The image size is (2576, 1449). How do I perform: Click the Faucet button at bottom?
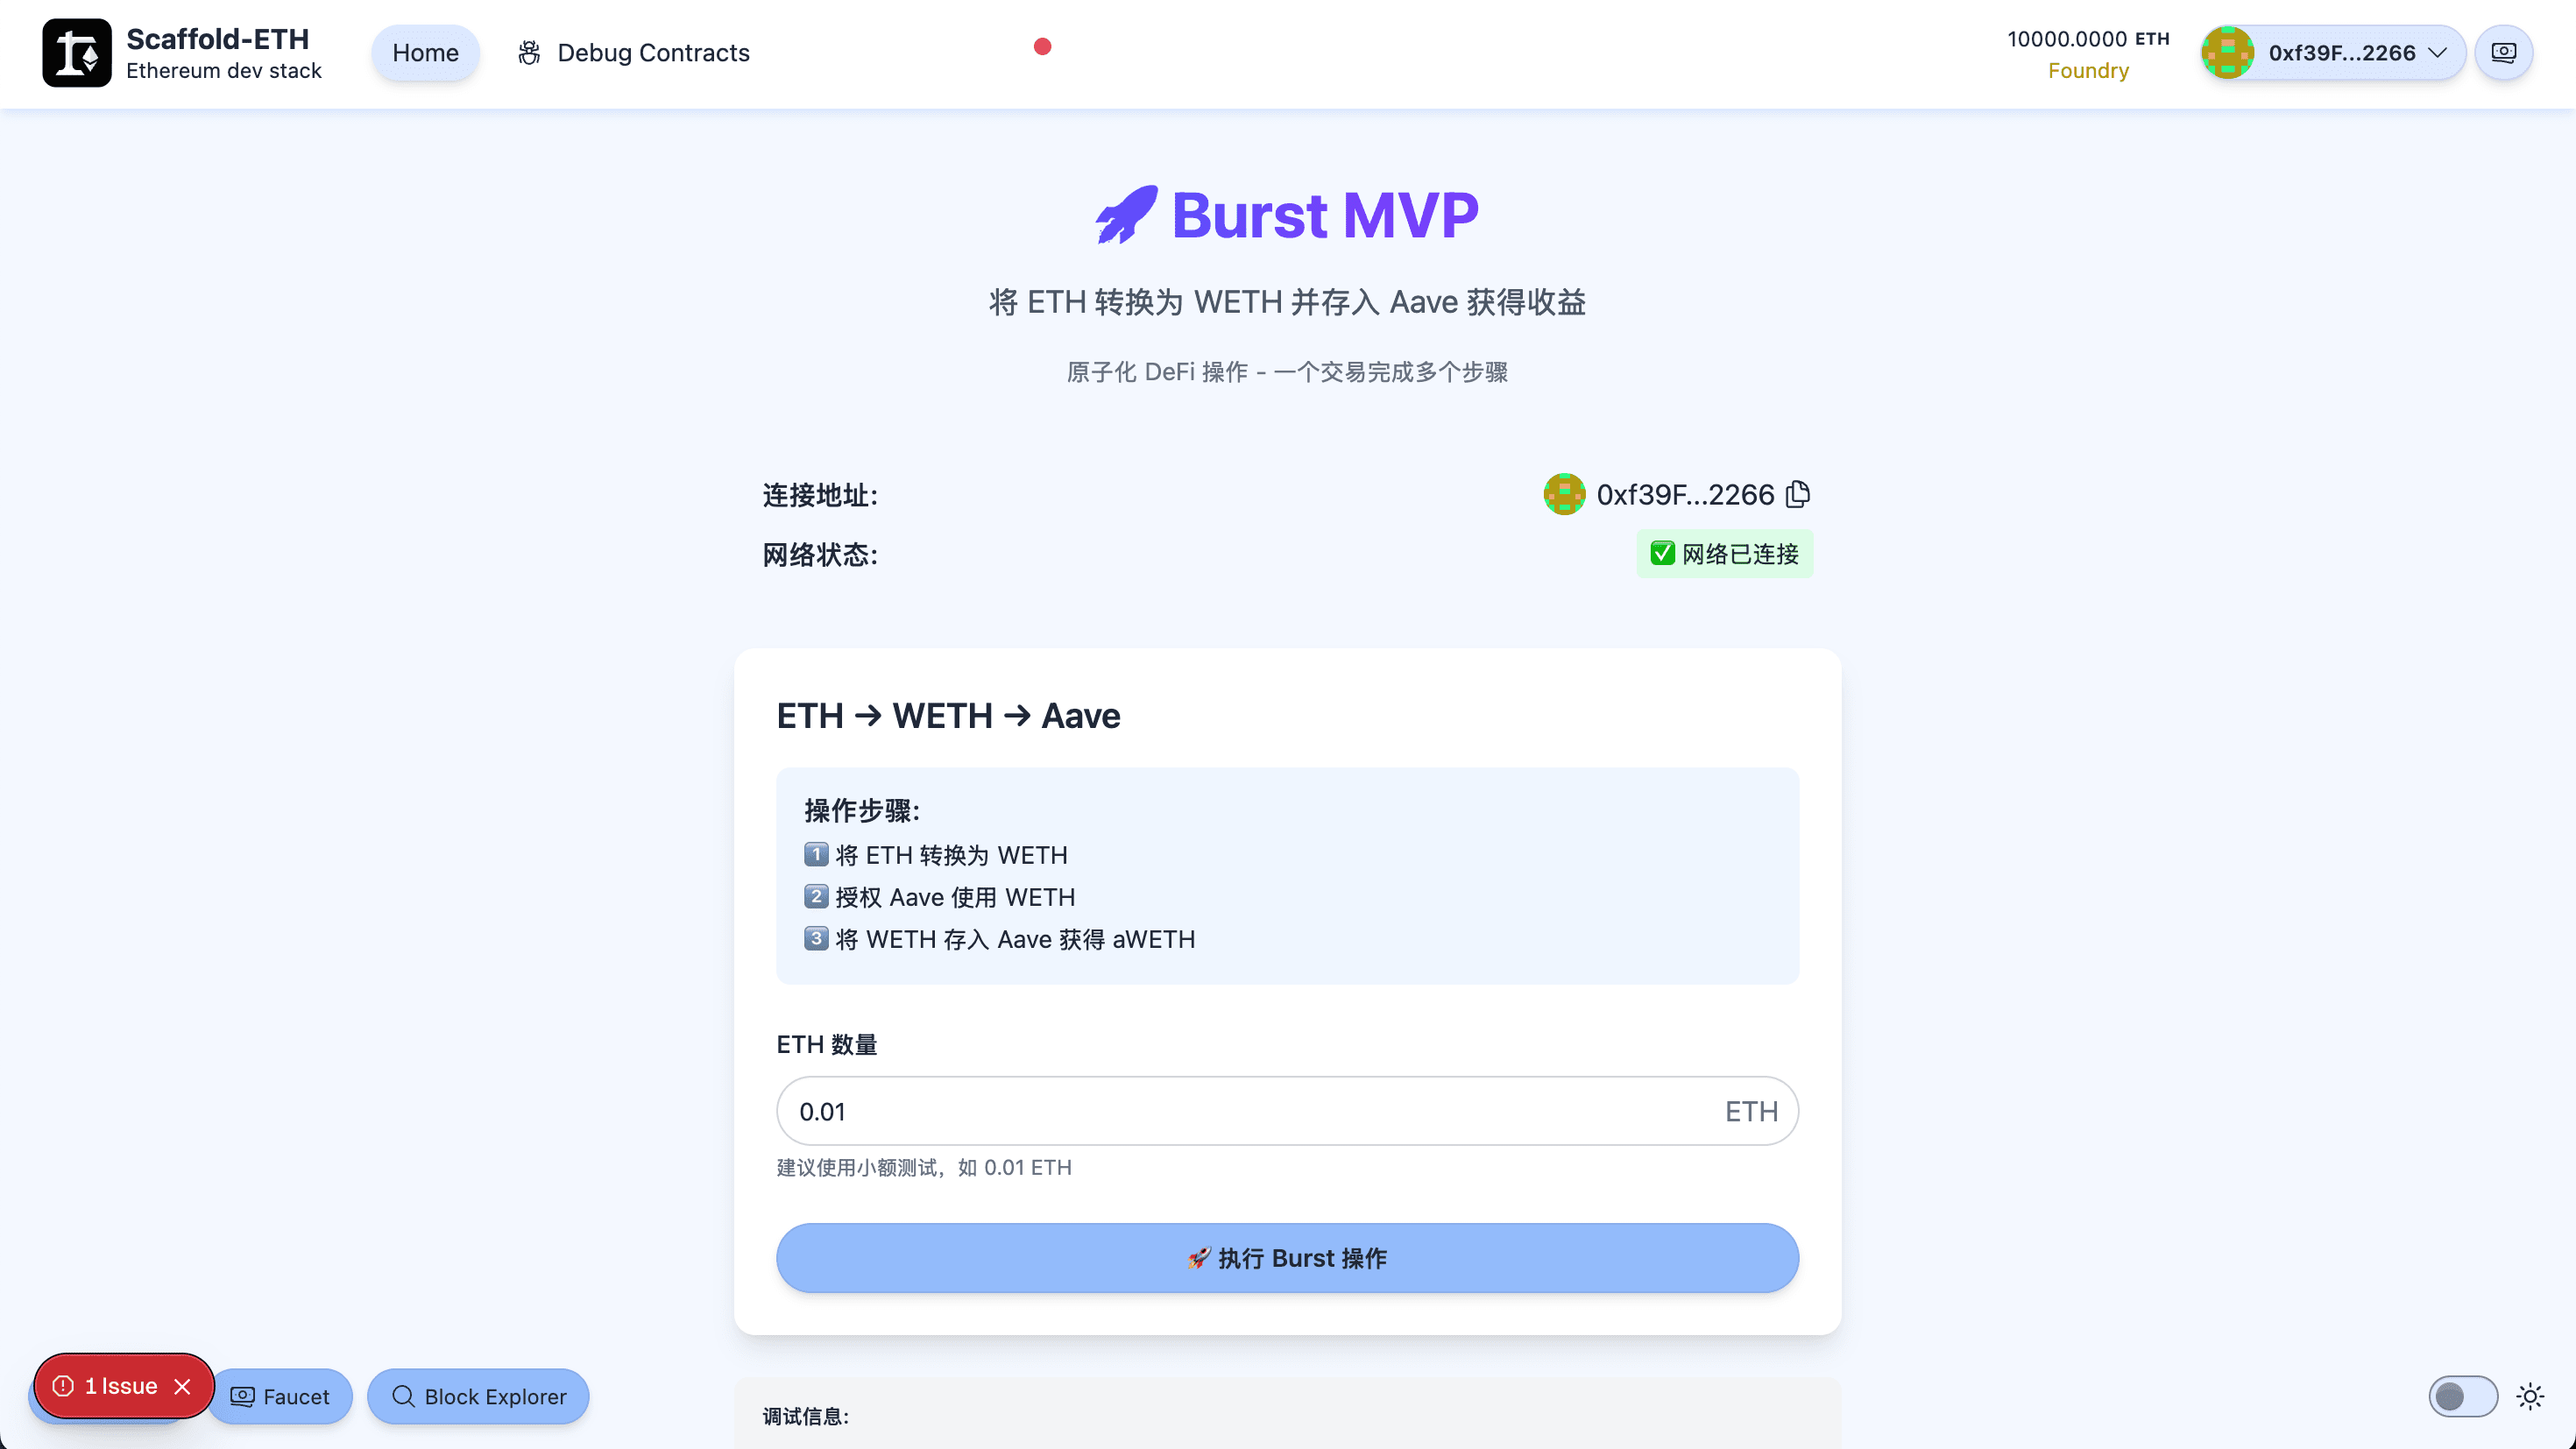tap(280, 1396)
